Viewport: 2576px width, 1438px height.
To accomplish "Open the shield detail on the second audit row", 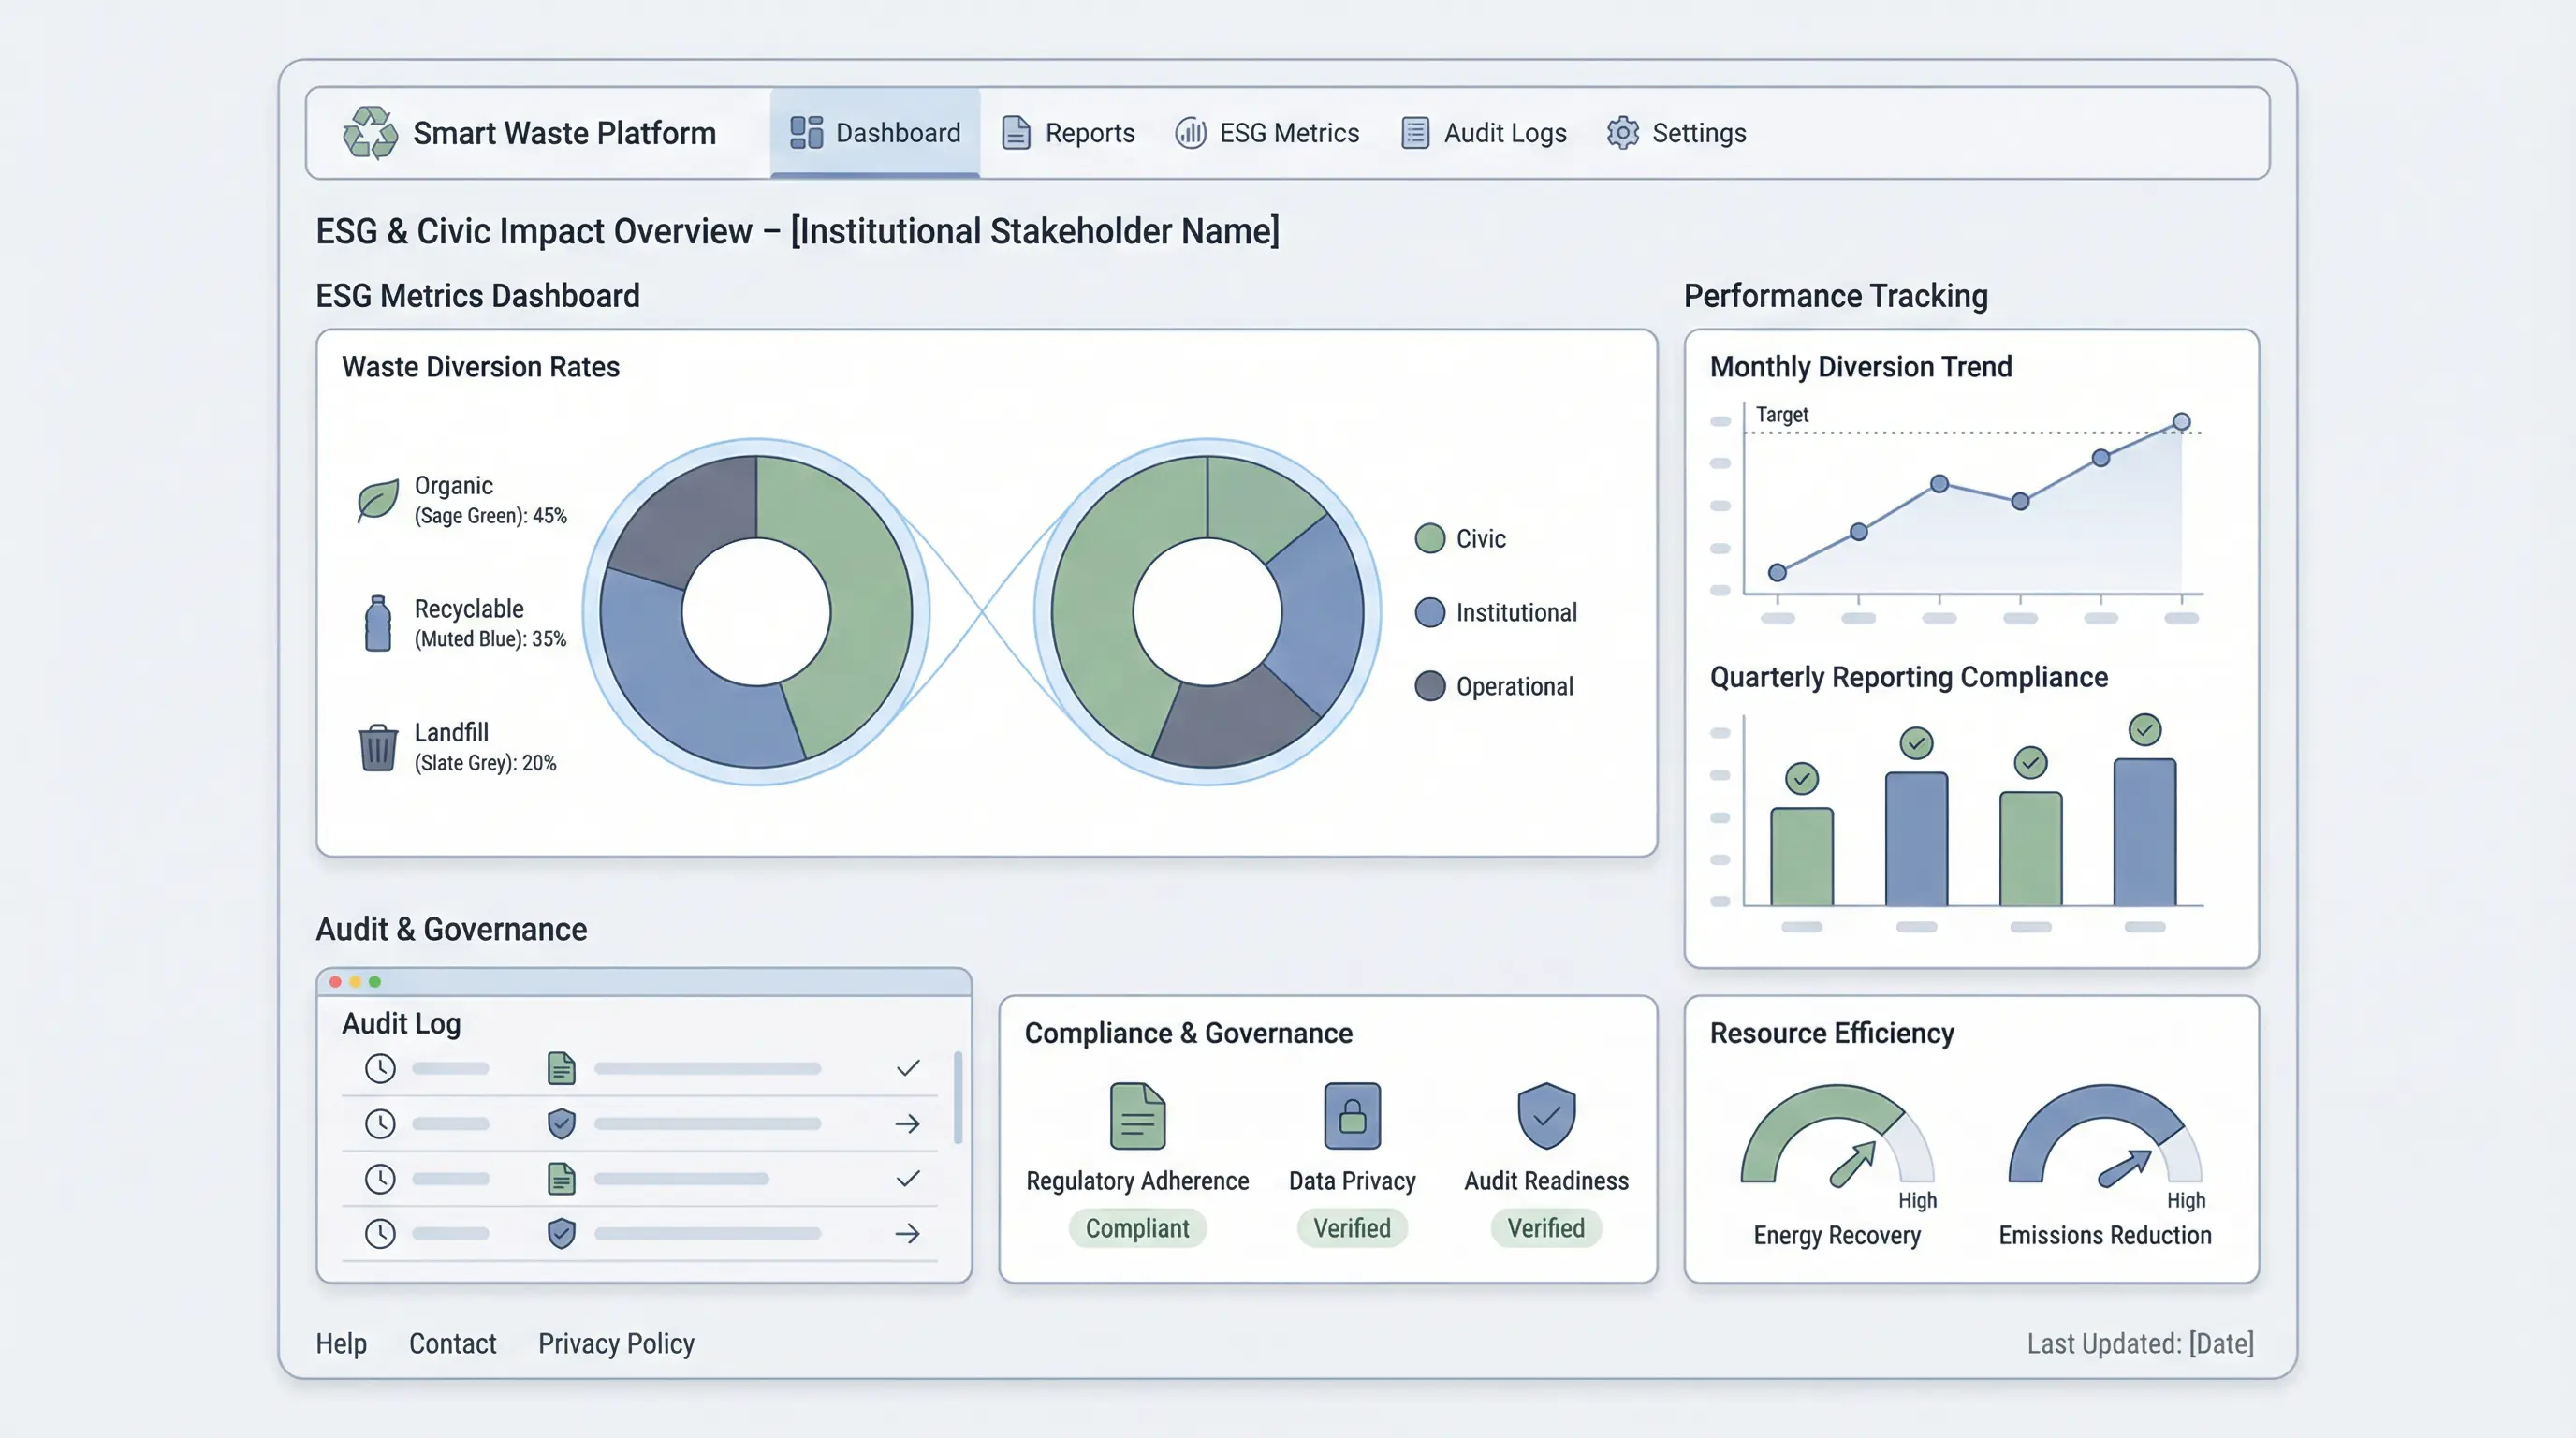I will (x=561, y=1123).
